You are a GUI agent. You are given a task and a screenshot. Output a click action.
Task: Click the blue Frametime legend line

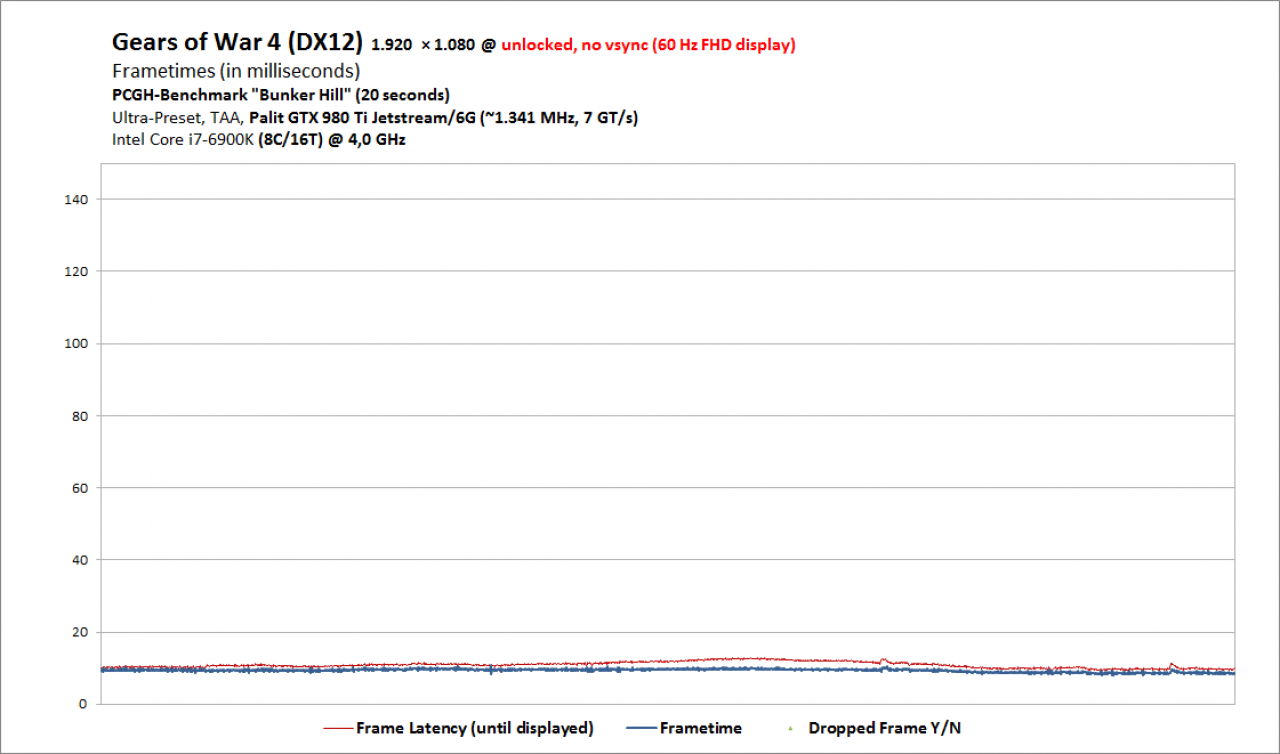641,728
